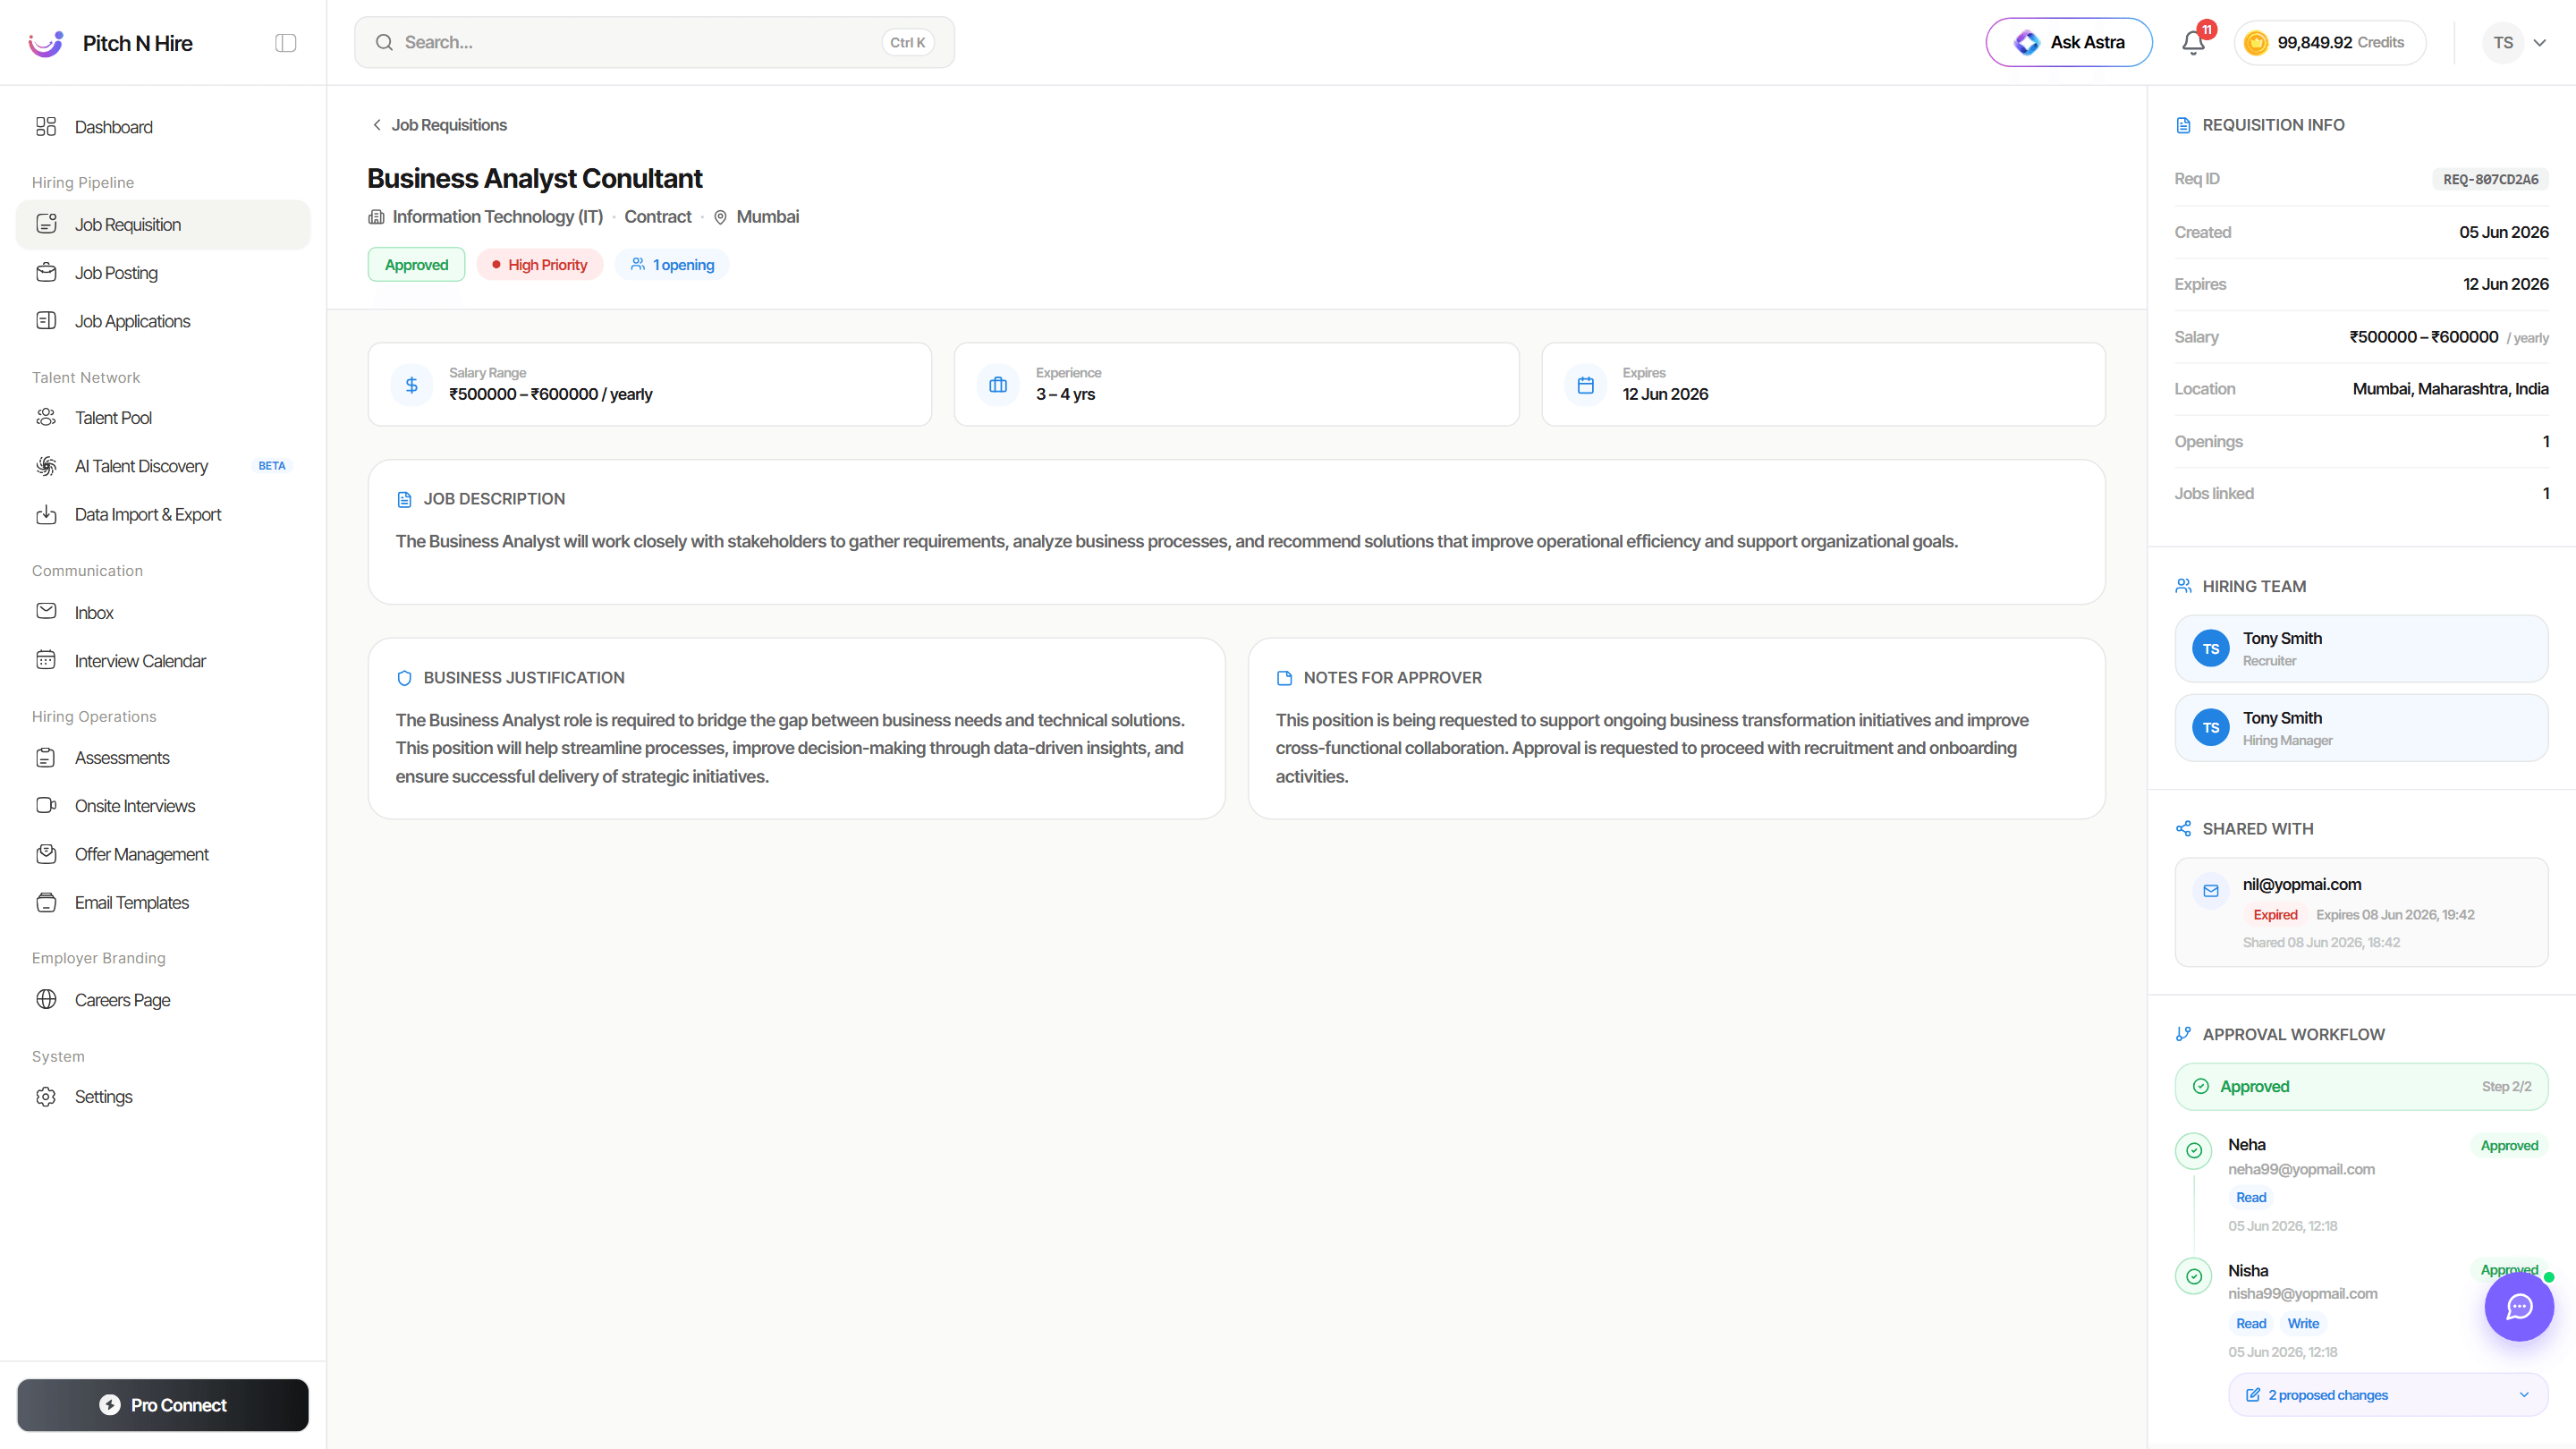Select Tony Smith Hiring Manager card
2576x1449 pixels.
click(2361, 728)
